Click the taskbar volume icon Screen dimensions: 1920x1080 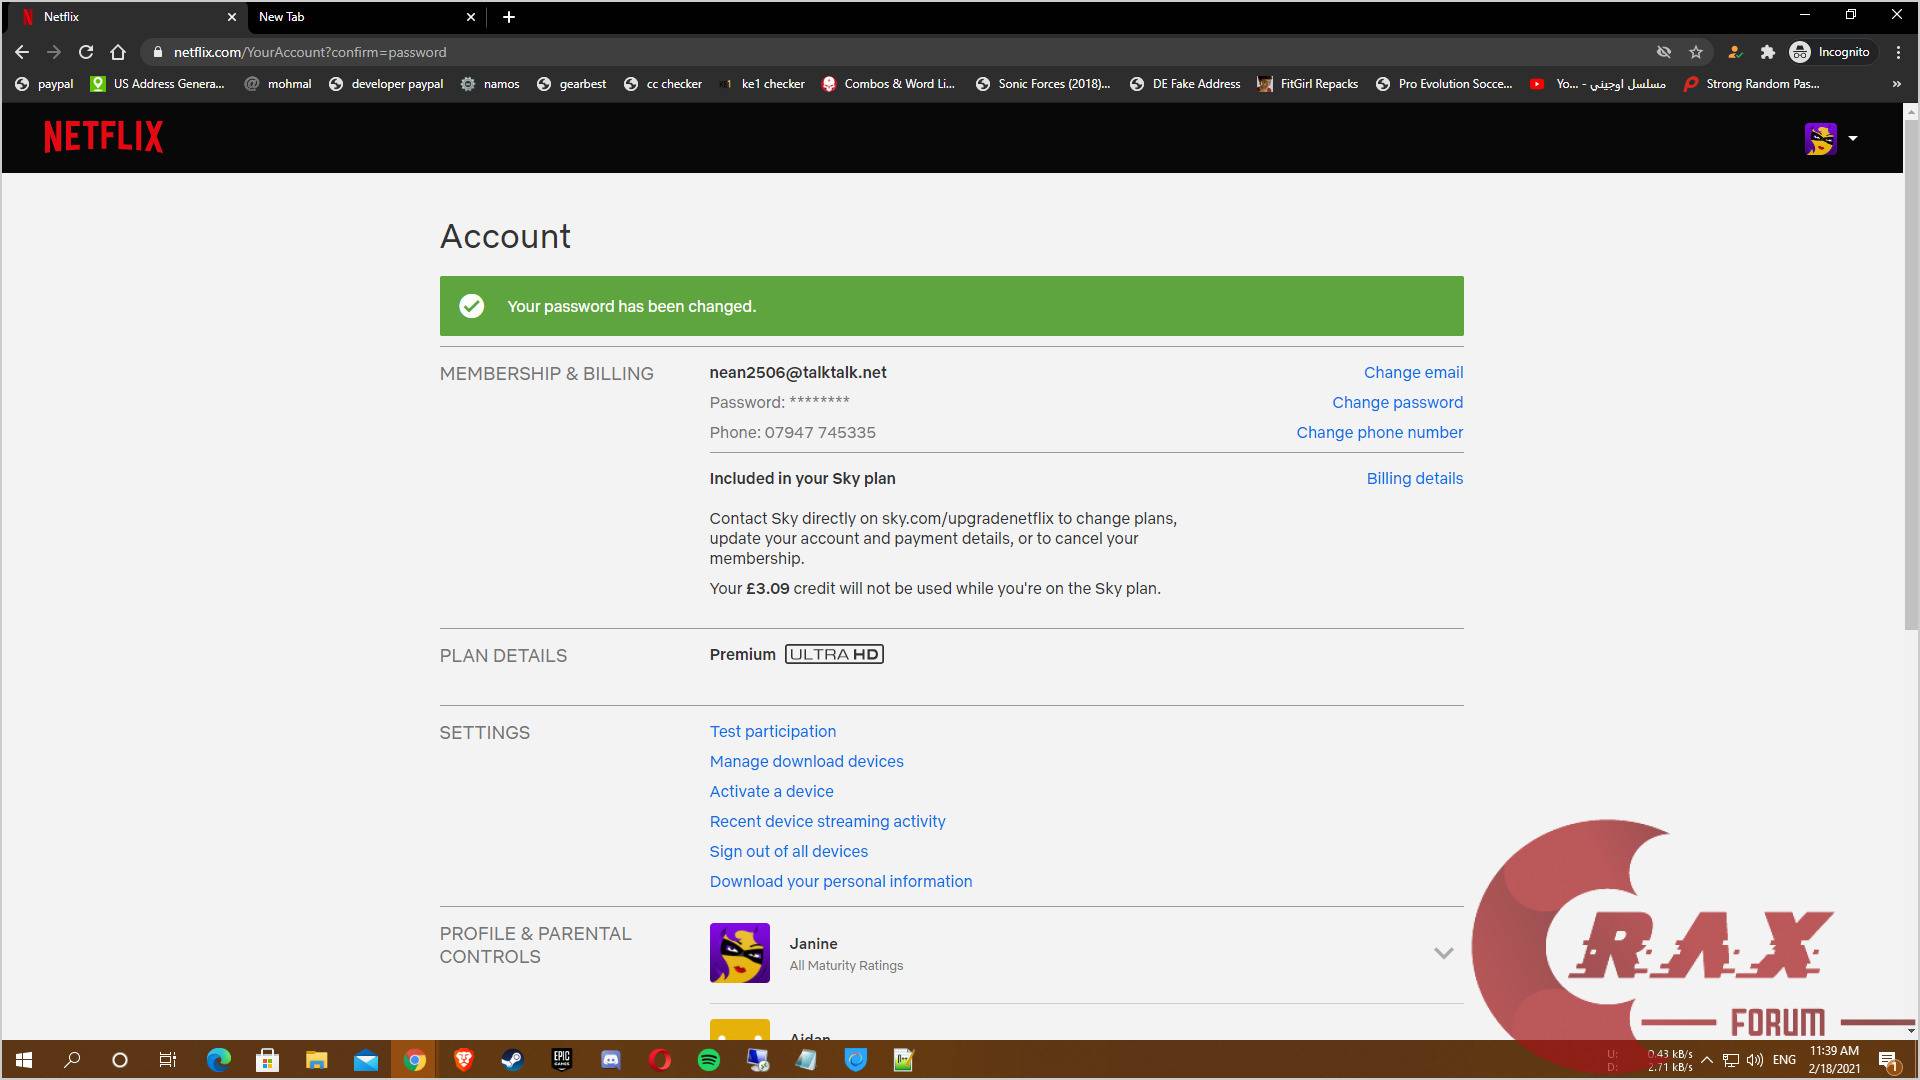tap(1755, 1060)
